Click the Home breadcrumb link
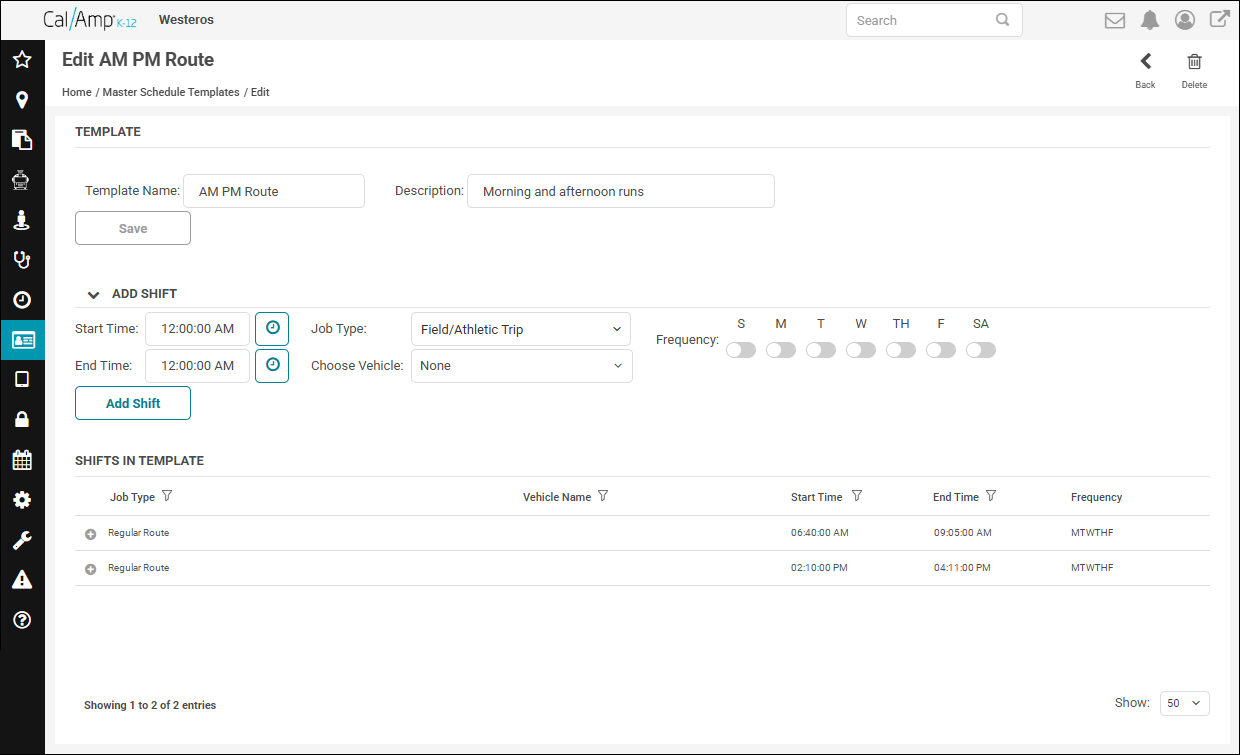The image size is (1240, 755). pos(77,92)
